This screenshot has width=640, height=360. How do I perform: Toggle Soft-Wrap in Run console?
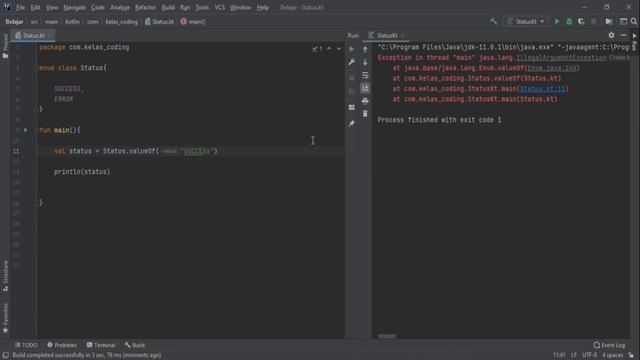pos(365,76)
